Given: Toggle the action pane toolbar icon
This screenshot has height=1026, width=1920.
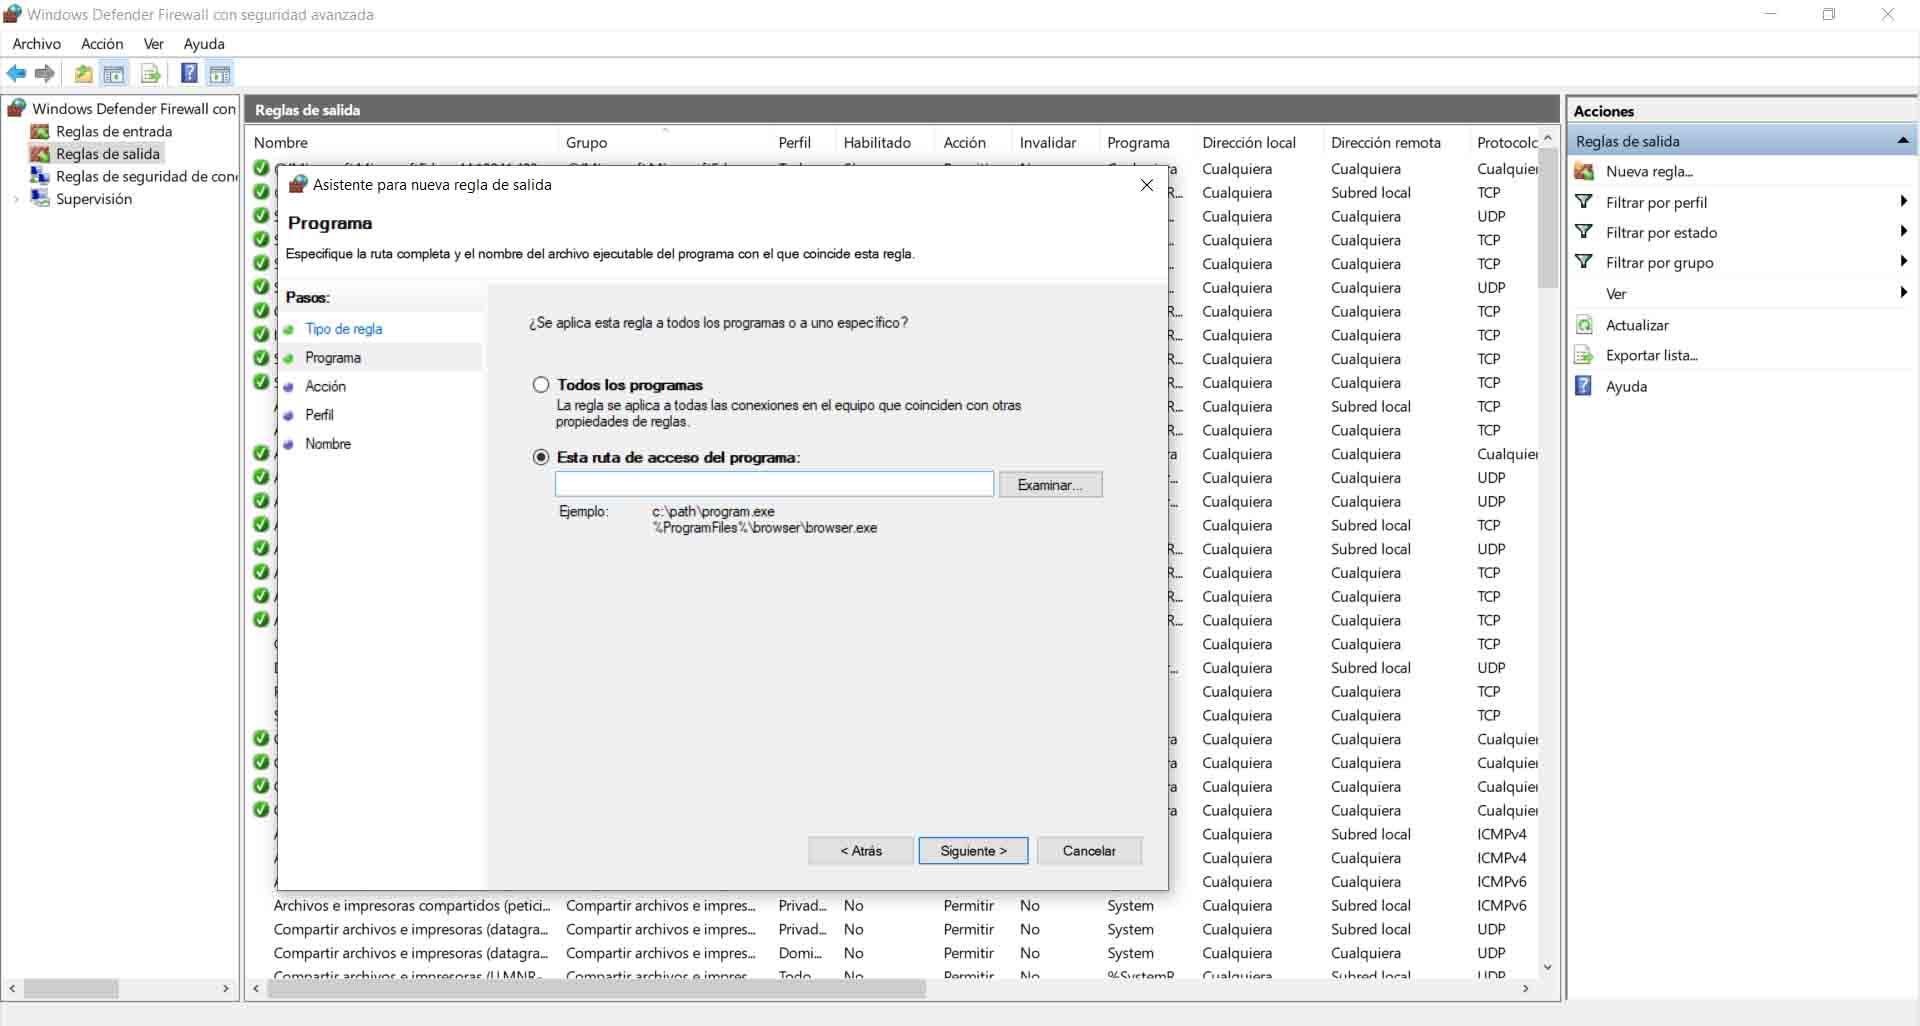Looking at the screenshot, I should 220,74.
